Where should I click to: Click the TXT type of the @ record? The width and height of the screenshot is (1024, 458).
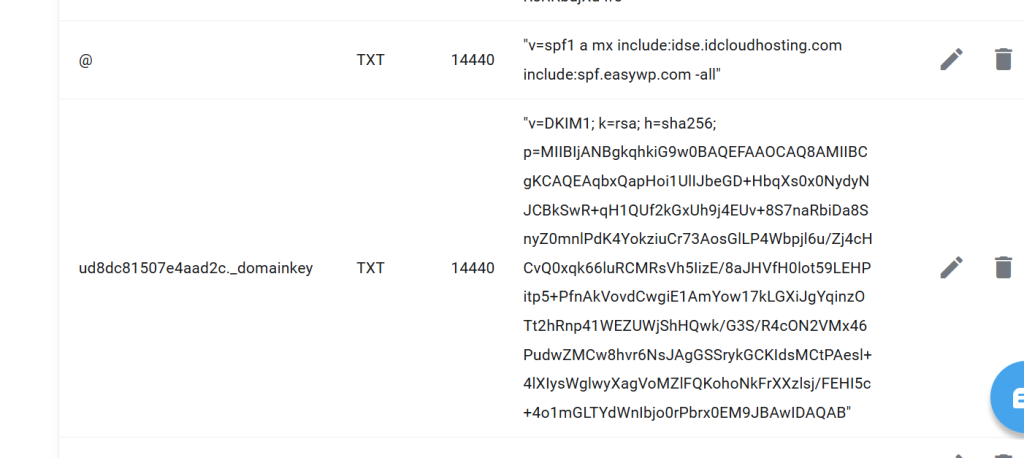370,60
